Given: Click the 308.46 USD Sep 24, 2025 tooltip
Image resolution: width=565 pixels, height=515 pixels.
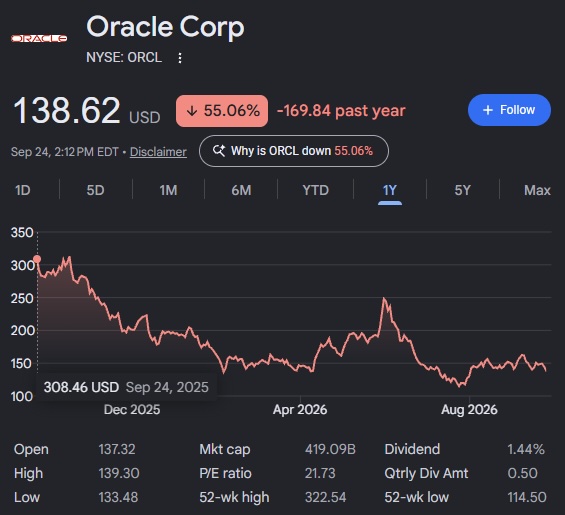Looking at the screenshot, I should click(126, 387).
